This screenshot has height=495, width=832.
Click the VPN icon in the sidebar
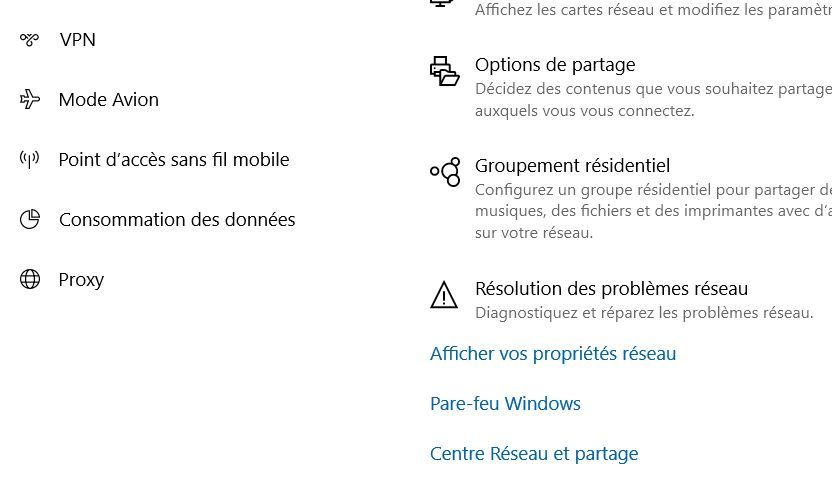(30, 40)
